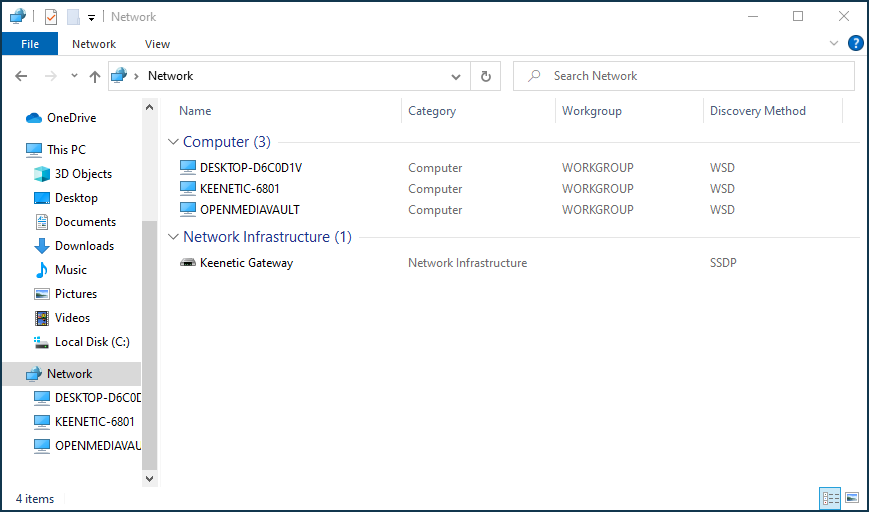Open the File menu tab

(x=30, y=44)
